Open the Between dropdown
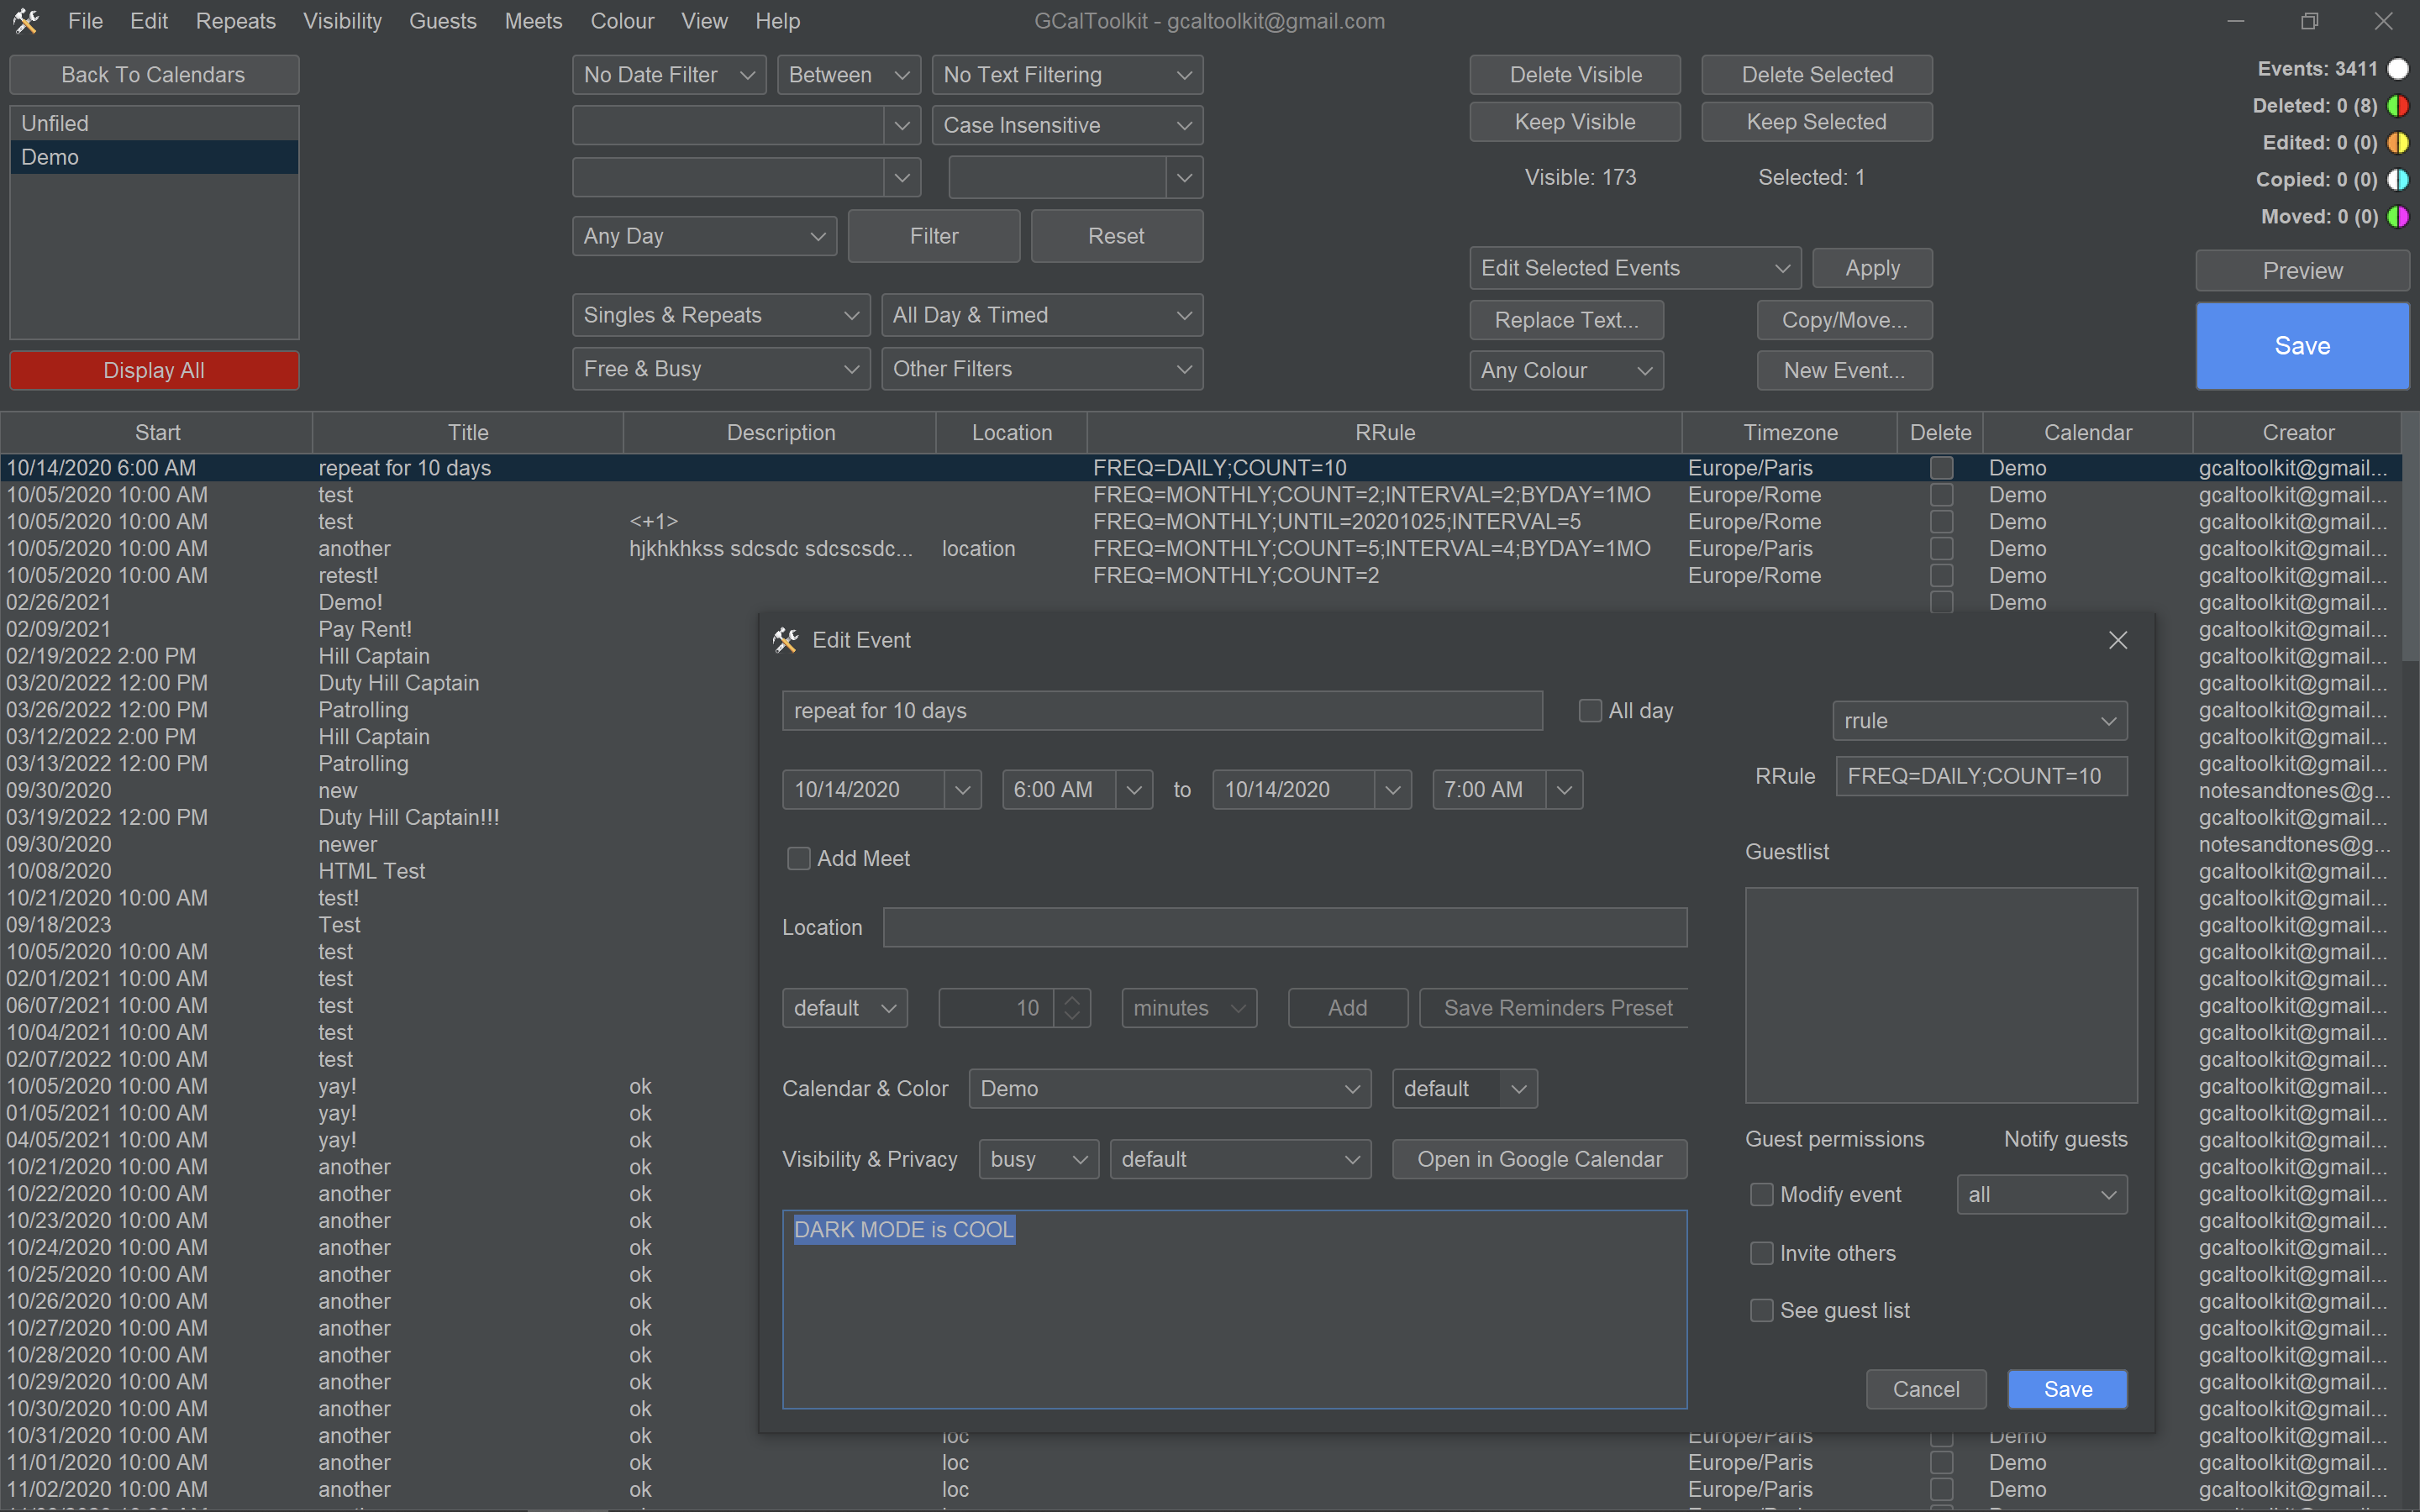2420x1512 pixels. (x=849, y=75)
